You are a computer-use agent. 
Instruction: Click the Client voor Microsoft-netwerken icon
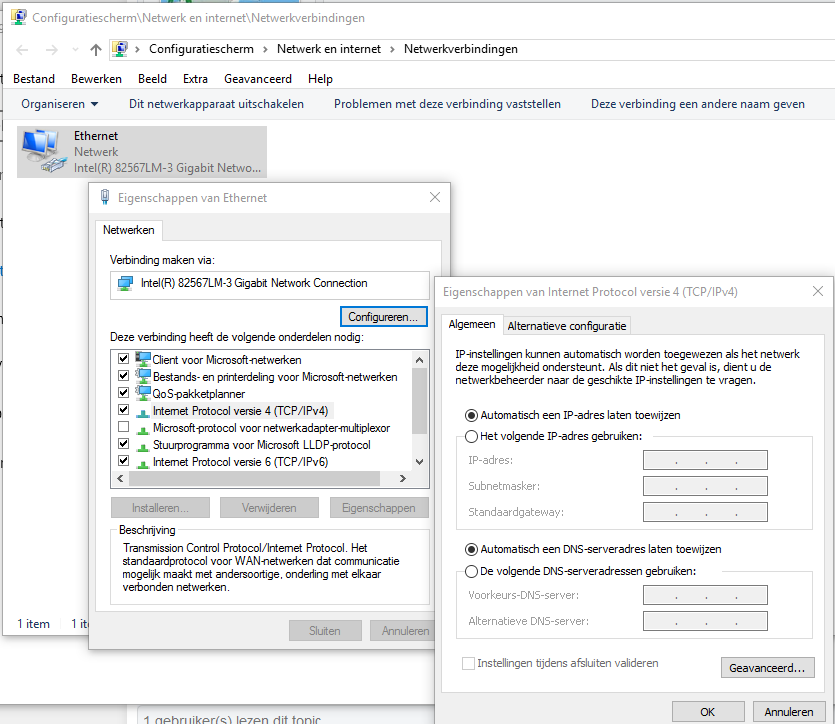pos(143,359)
